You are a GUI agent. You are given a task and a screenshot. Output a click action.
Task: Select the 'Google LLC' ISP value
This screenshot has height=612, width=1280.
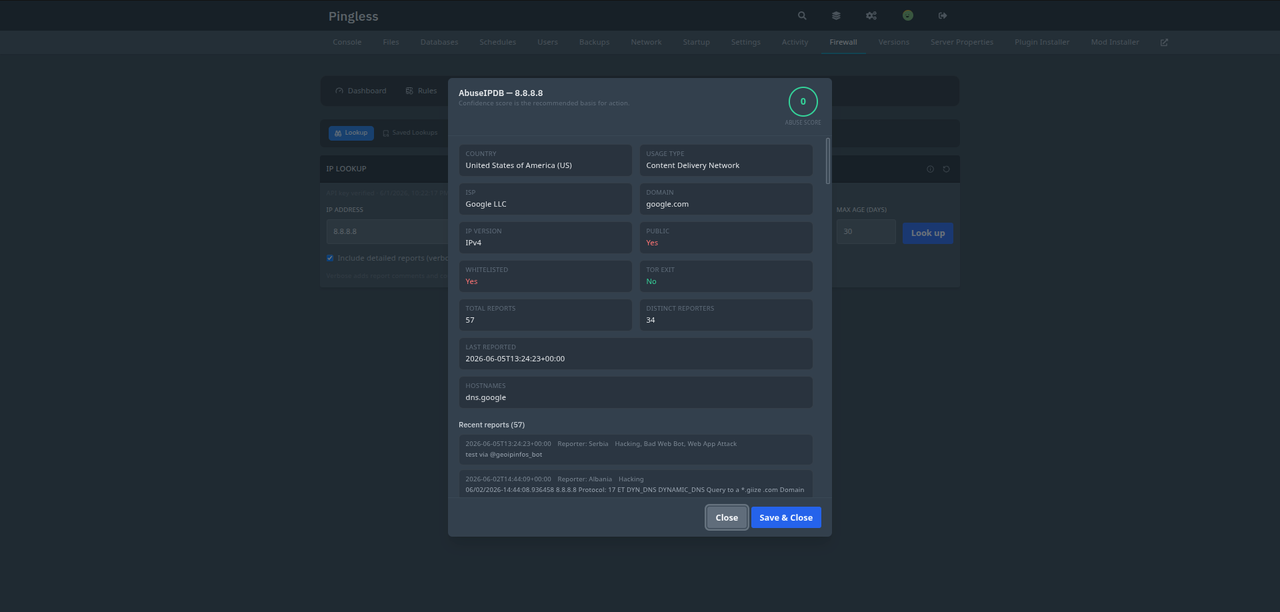coord(486,204)
